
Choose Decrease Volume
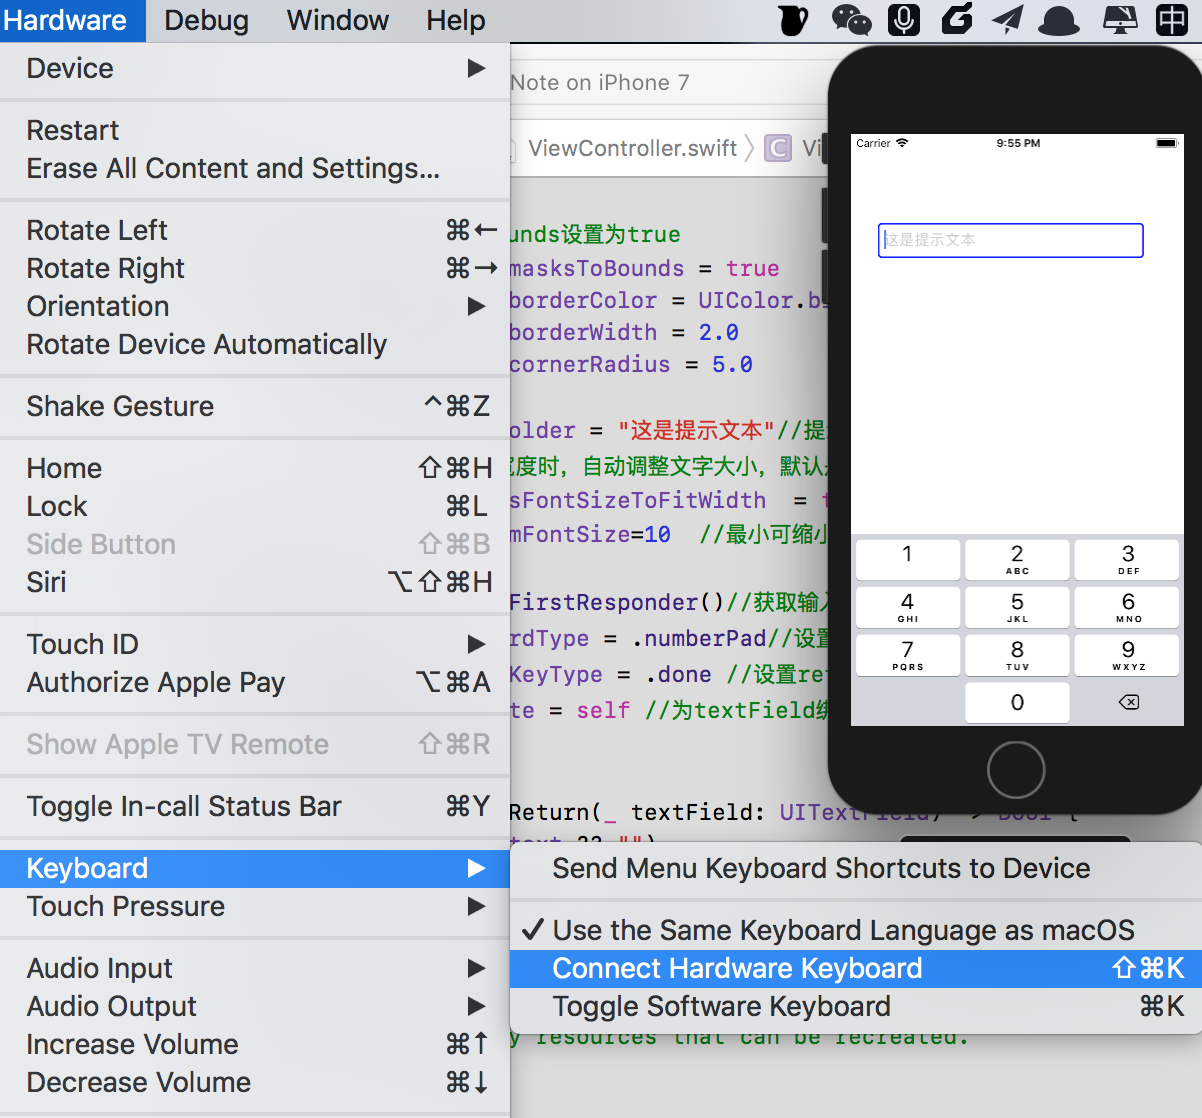255,1082
